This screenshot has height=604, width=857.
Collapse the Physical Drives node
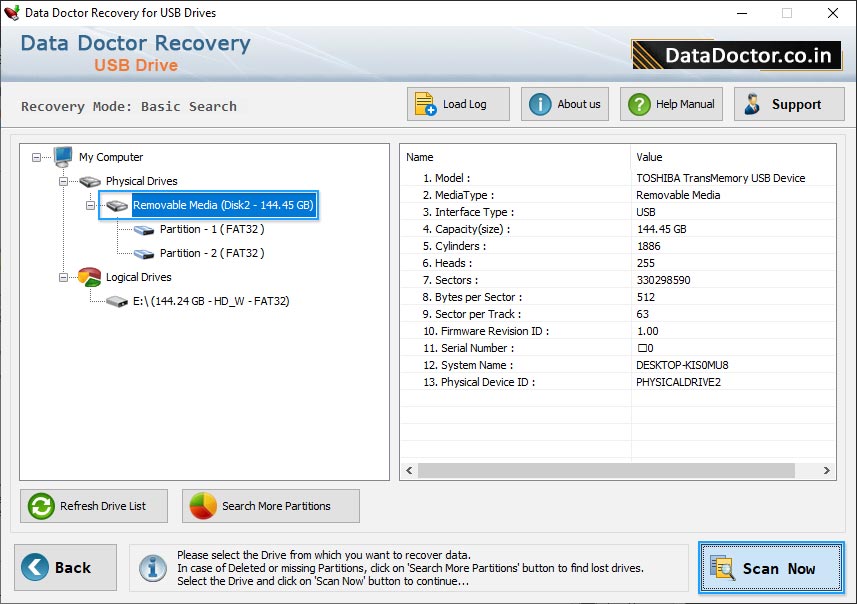pos(64,181)
